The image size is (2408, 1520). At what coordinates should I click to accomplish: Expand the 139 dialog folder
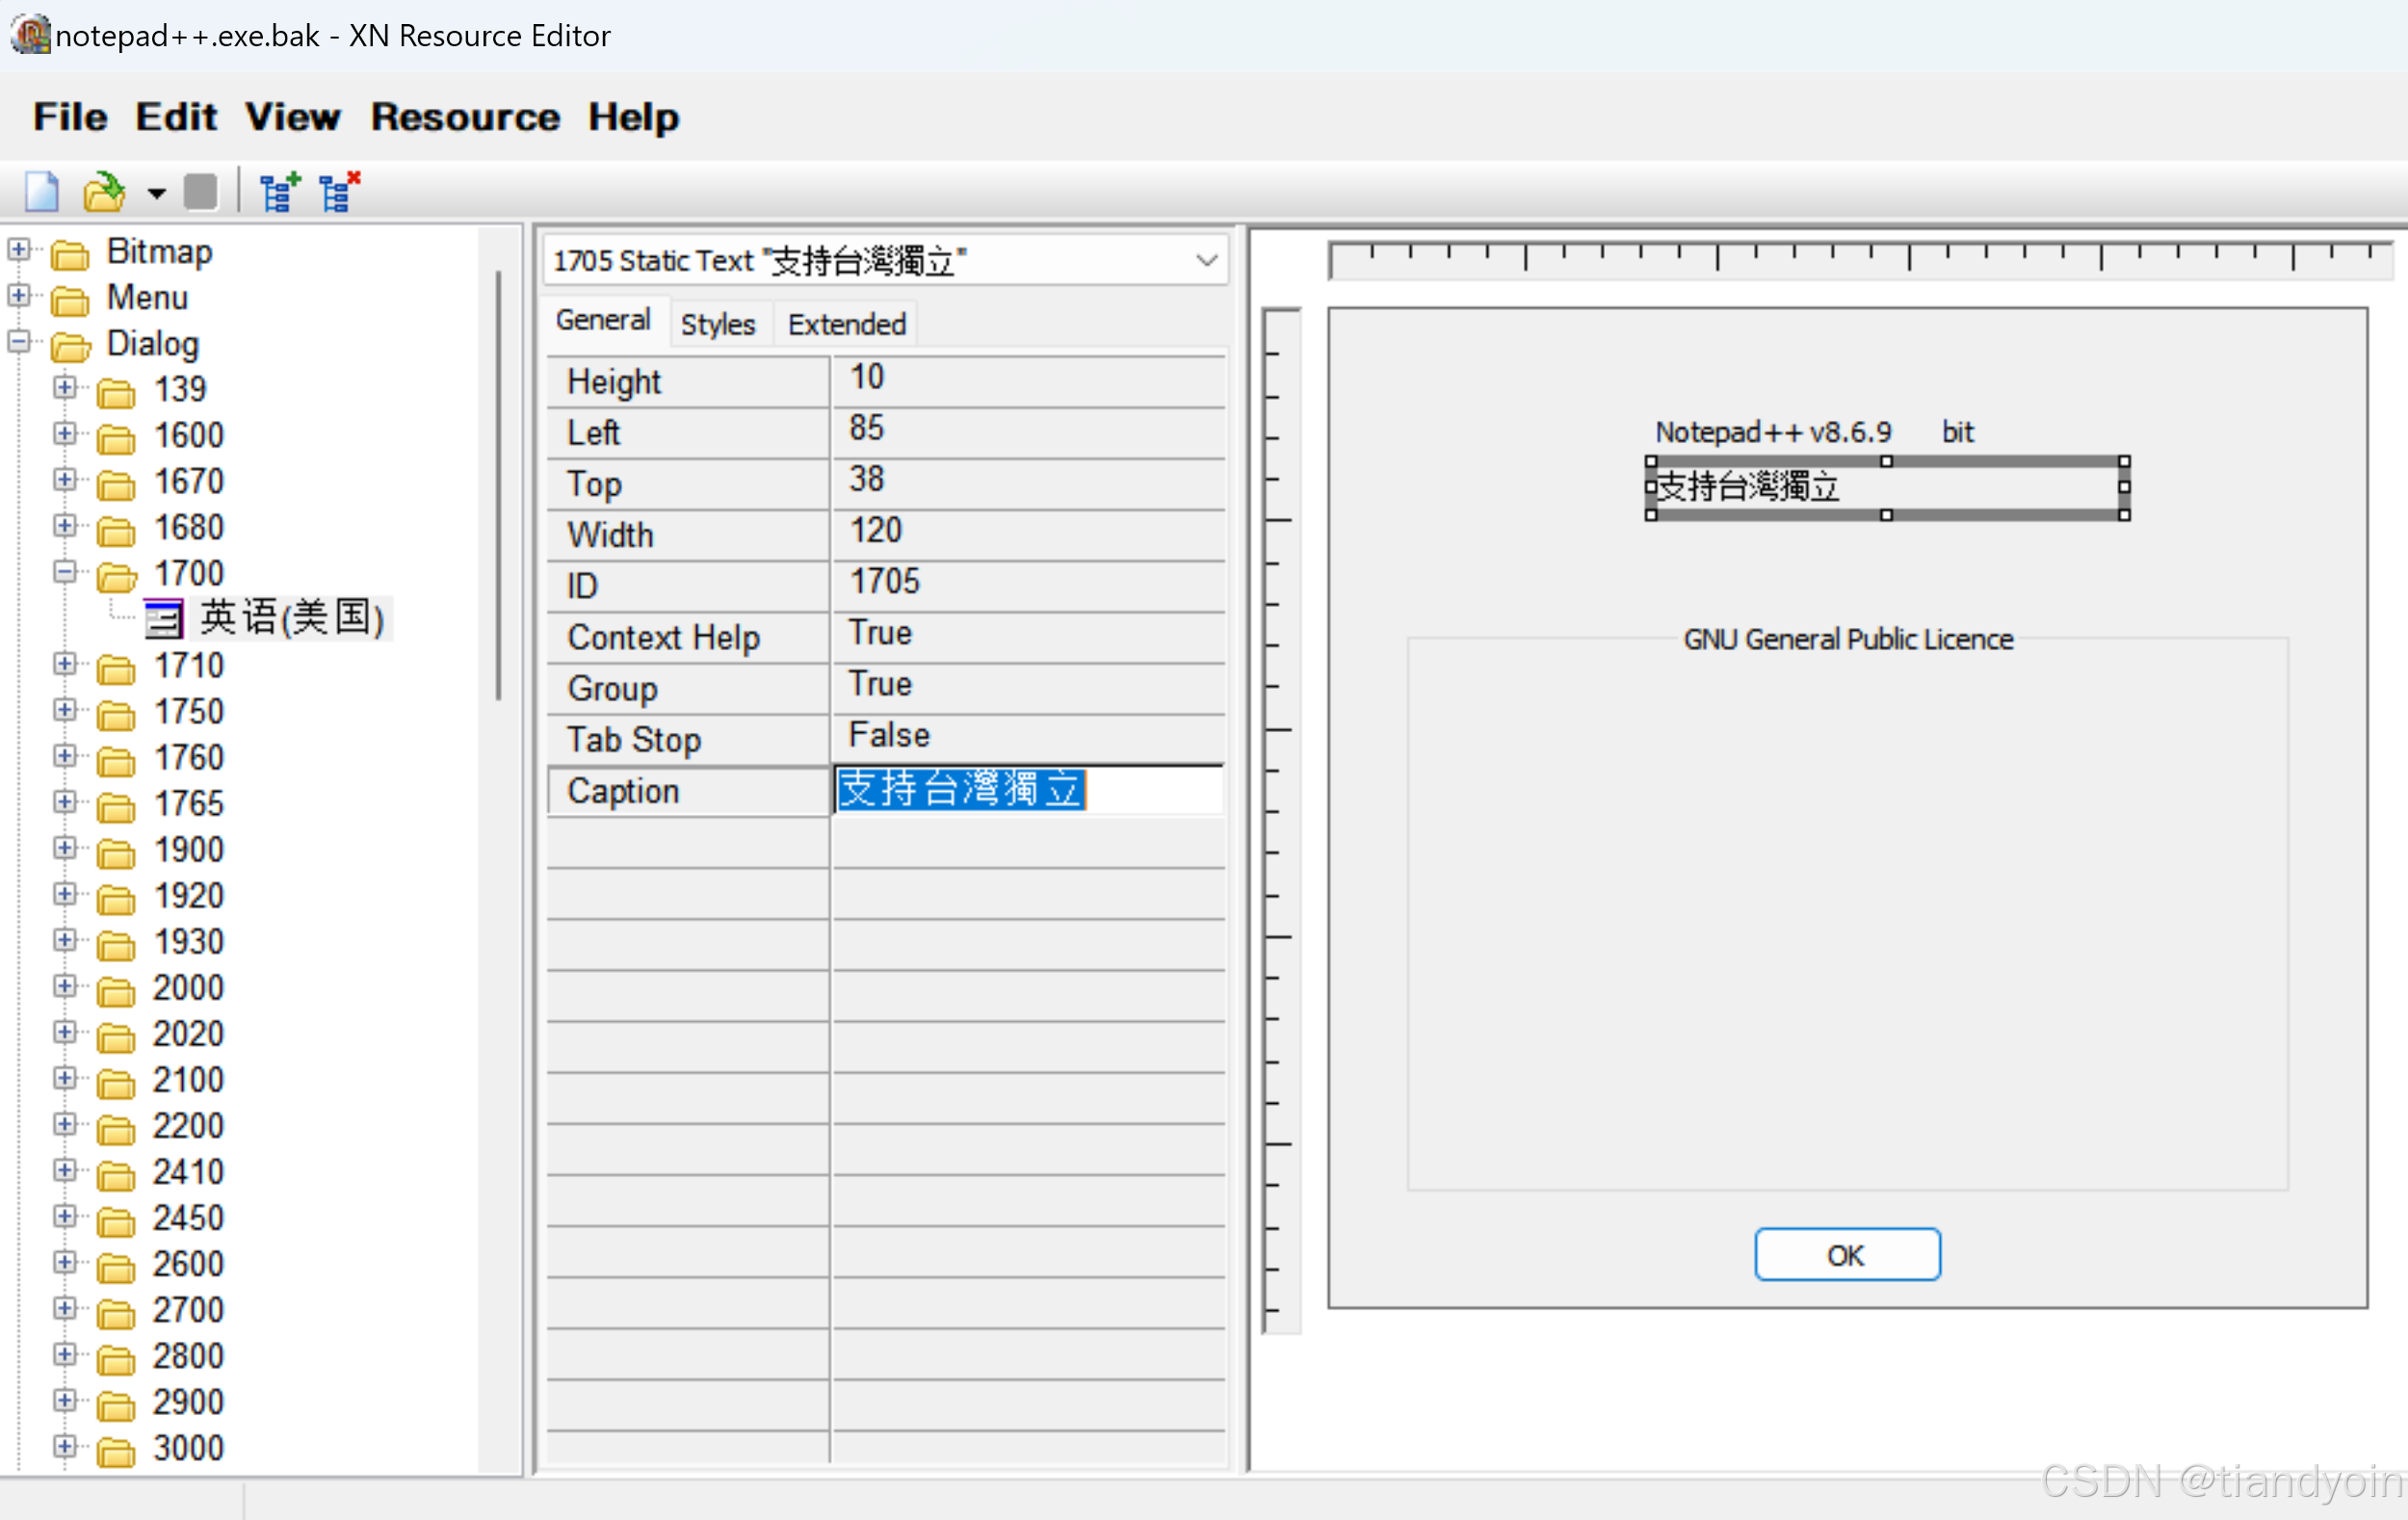65,387
